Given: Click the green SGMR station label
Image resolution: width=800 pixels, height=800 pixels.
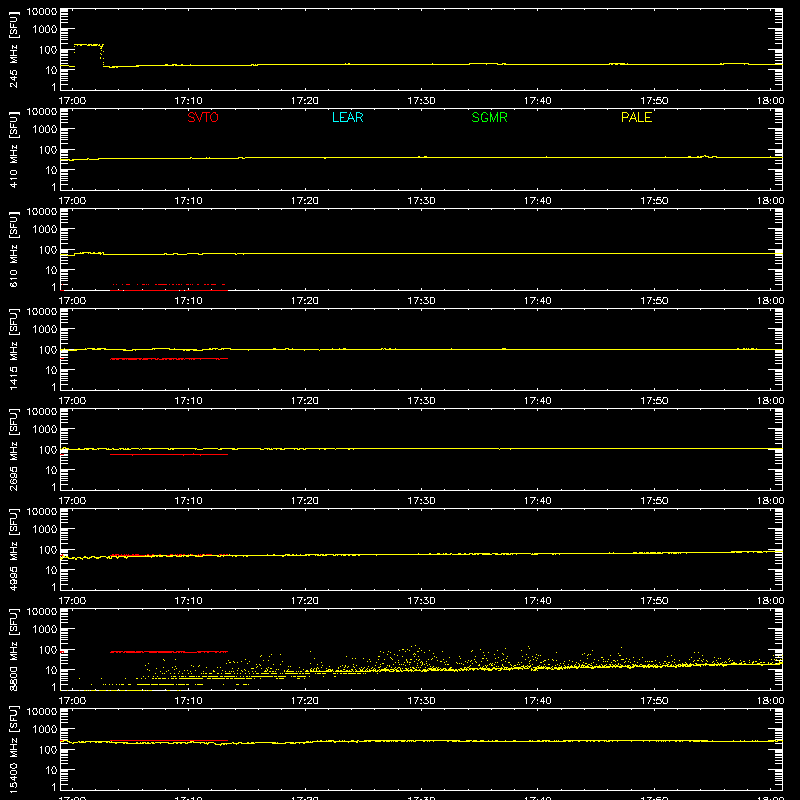Looking at the screenshot, I should [489, 117].
